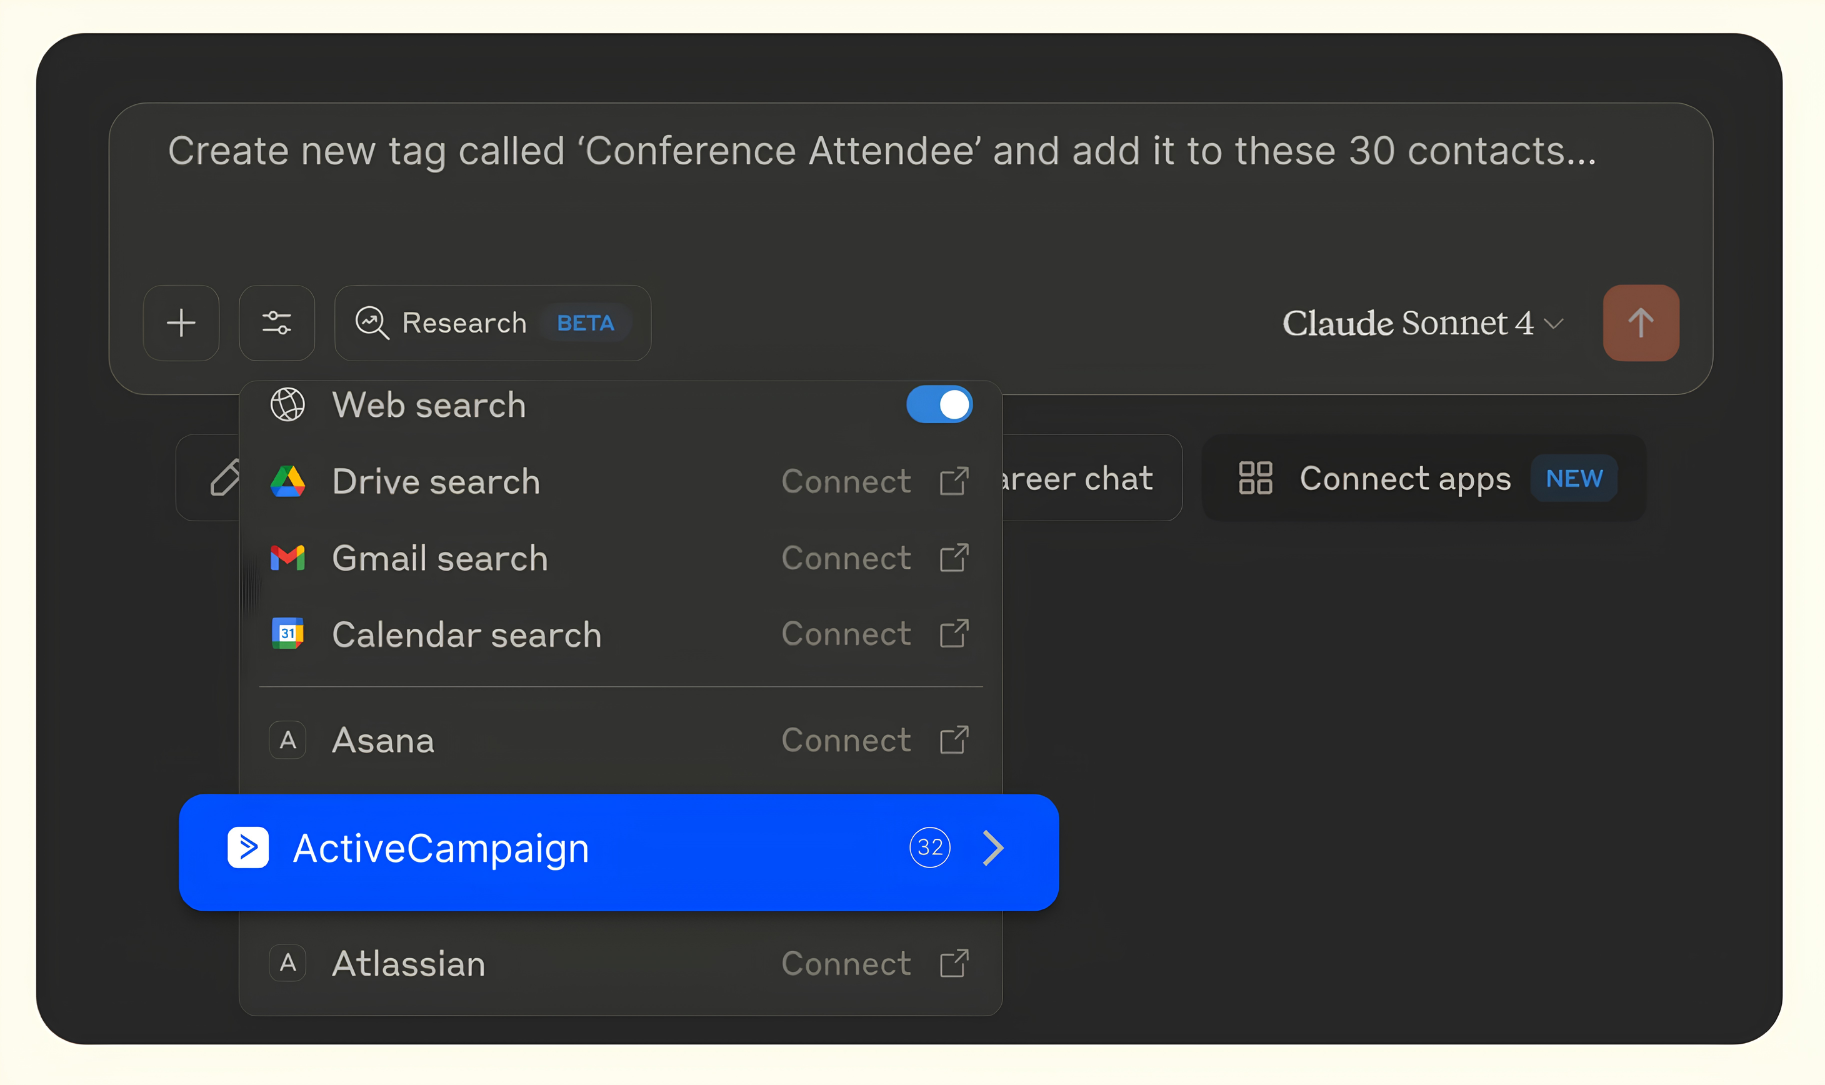This screenshot has width=1825, height=1085.
Task: Click the Connect apps grid icon
Action: click(1255, 478)
